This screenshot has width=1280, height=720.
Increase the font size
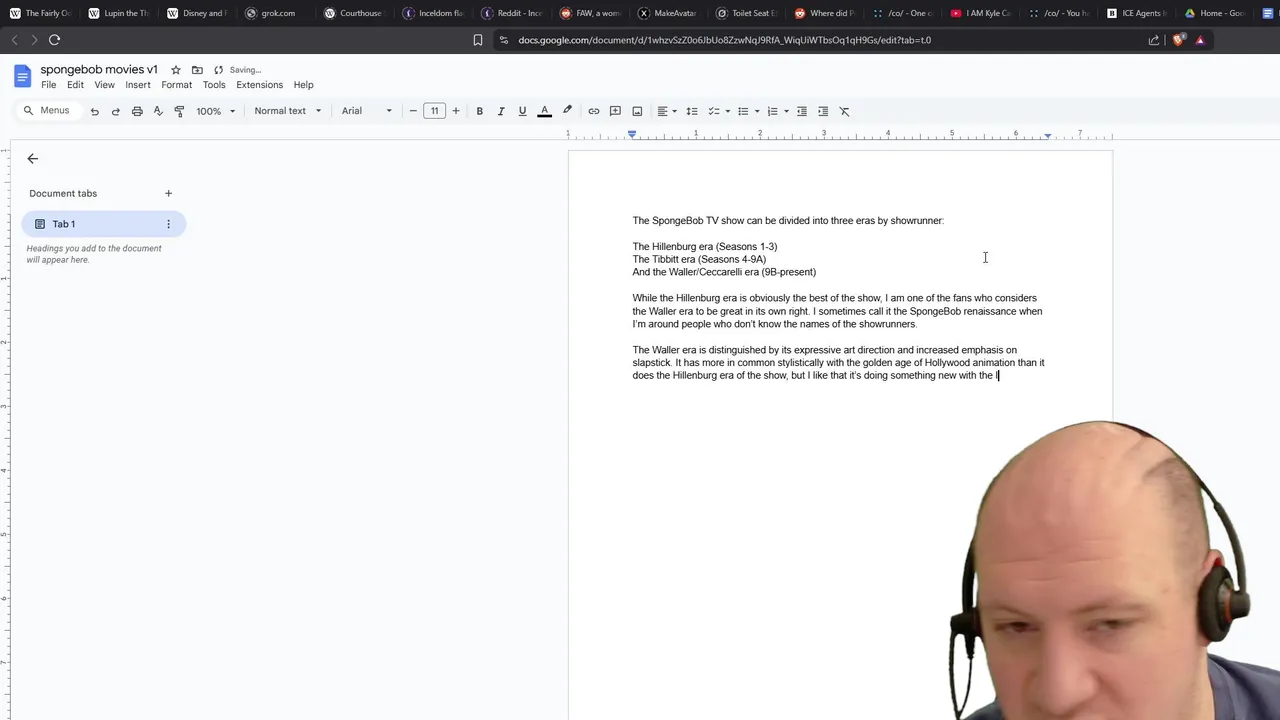[456, 111]
